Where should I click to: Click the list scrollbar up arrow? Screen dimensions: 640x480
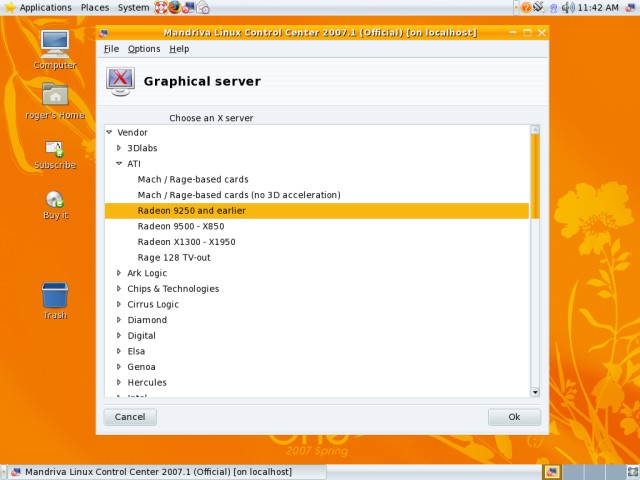coord(535,130)
